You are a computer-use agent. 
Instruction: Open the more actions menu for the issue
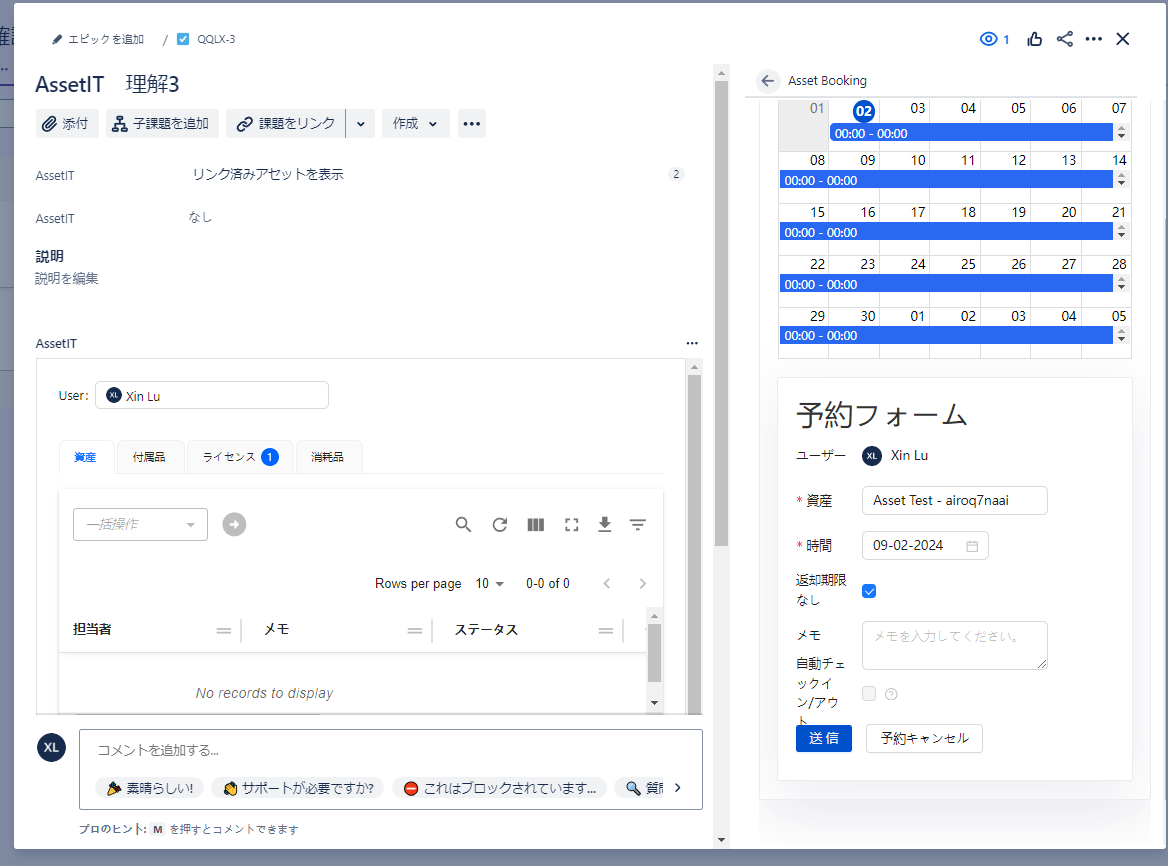tap(1094, 39)
